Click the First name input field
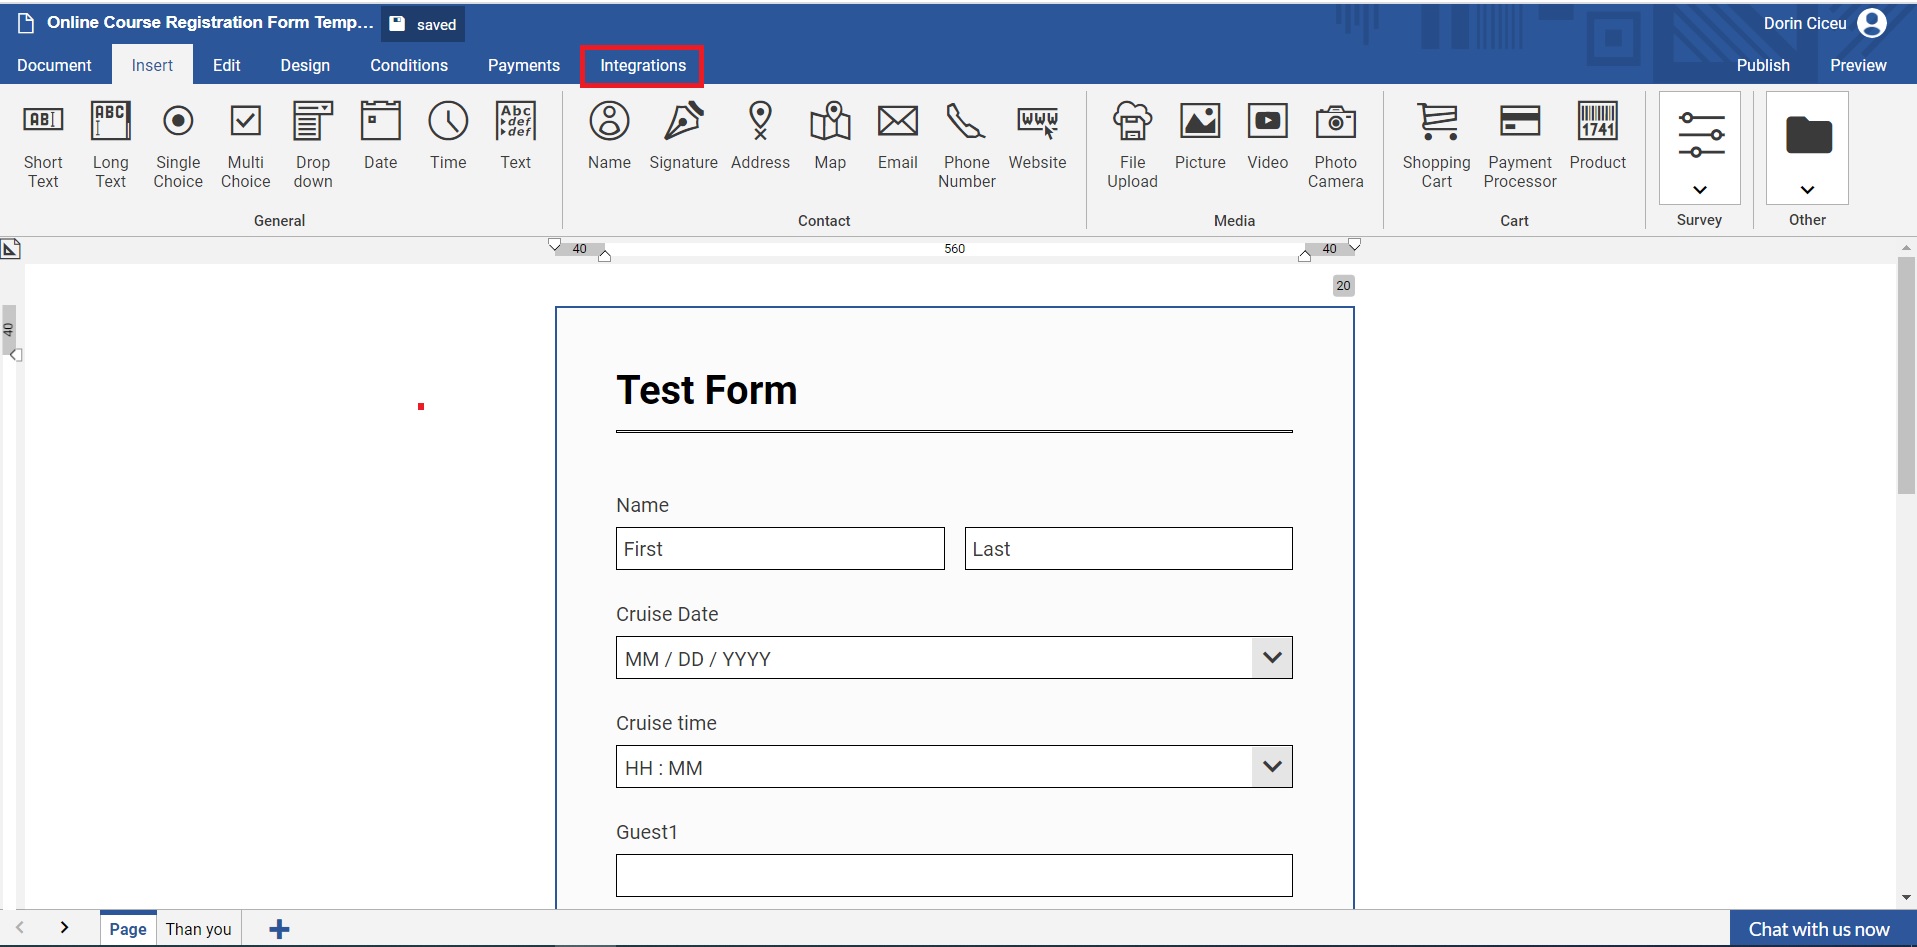 click(780, 549)
